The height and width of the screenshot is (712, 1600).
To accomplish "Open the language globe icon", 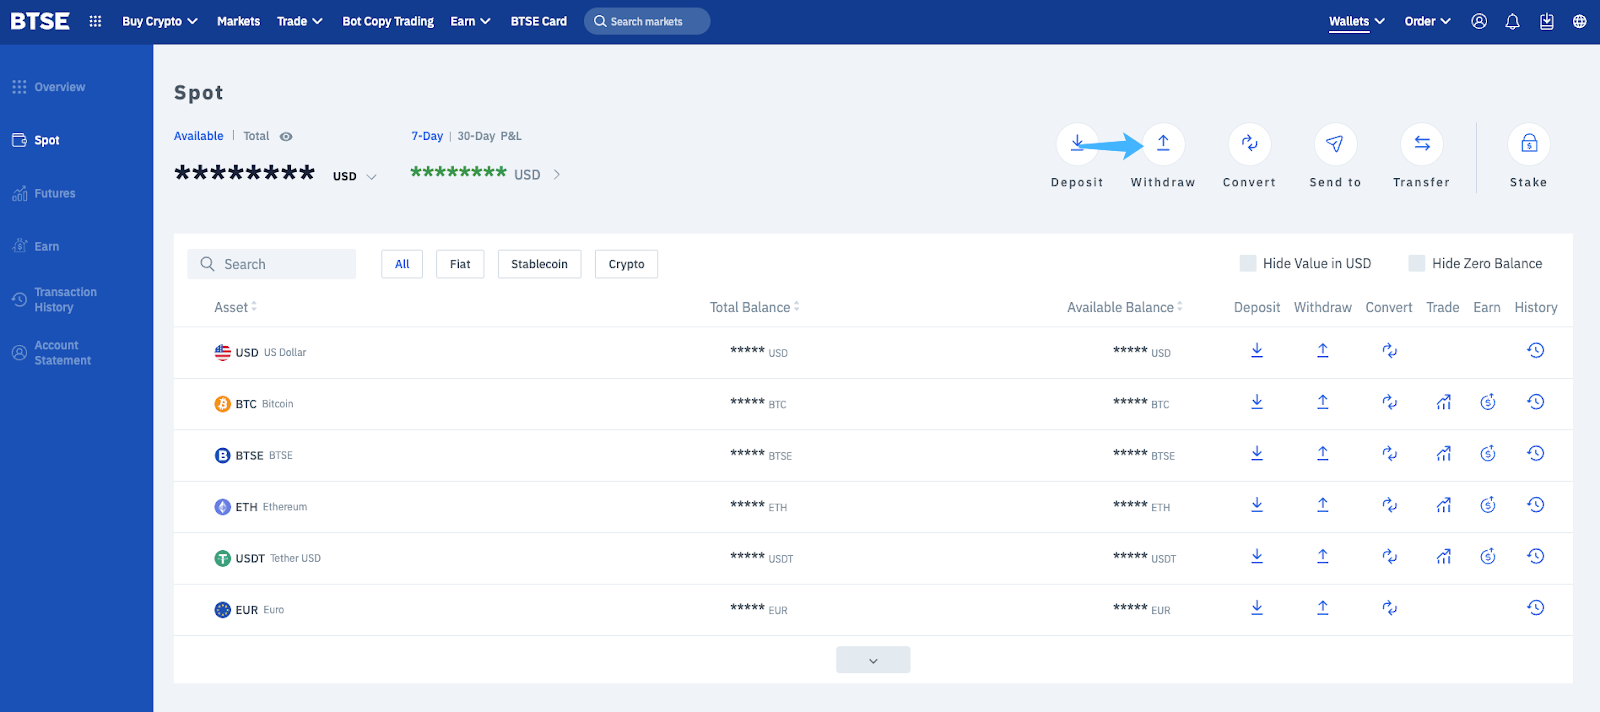I will click(x=1579, y=21).
